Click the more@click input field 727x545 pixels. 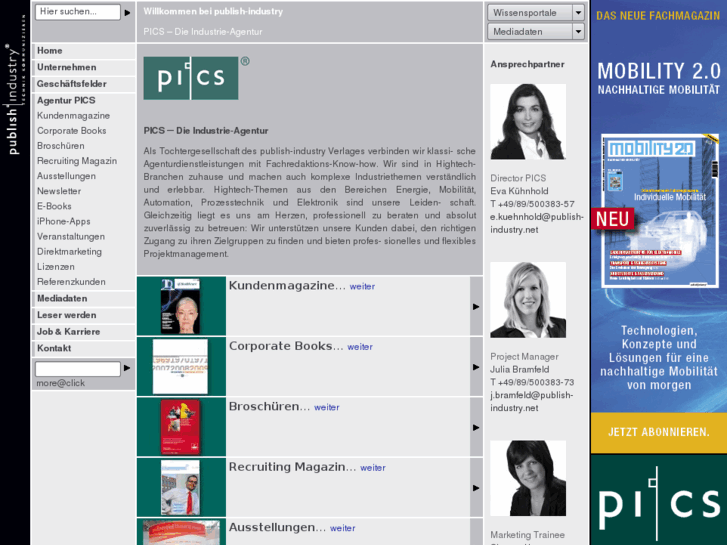78,369
